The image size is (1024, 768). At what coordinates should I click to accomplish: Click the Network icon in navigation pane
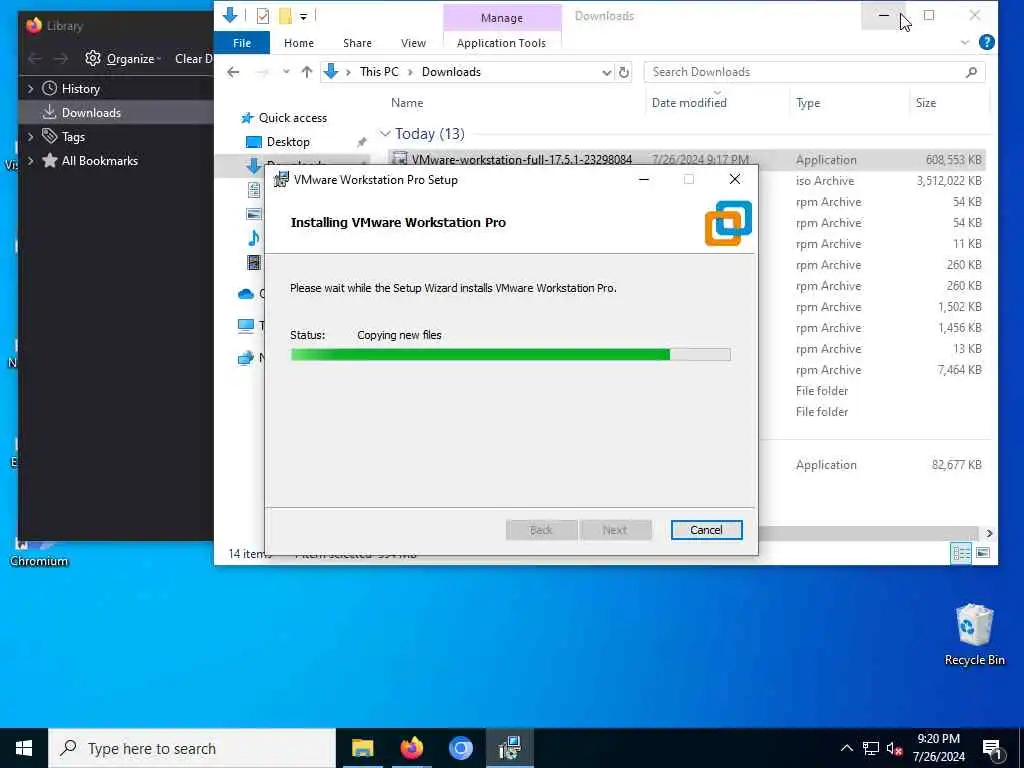pyautogui.click(x=246, y=357)
